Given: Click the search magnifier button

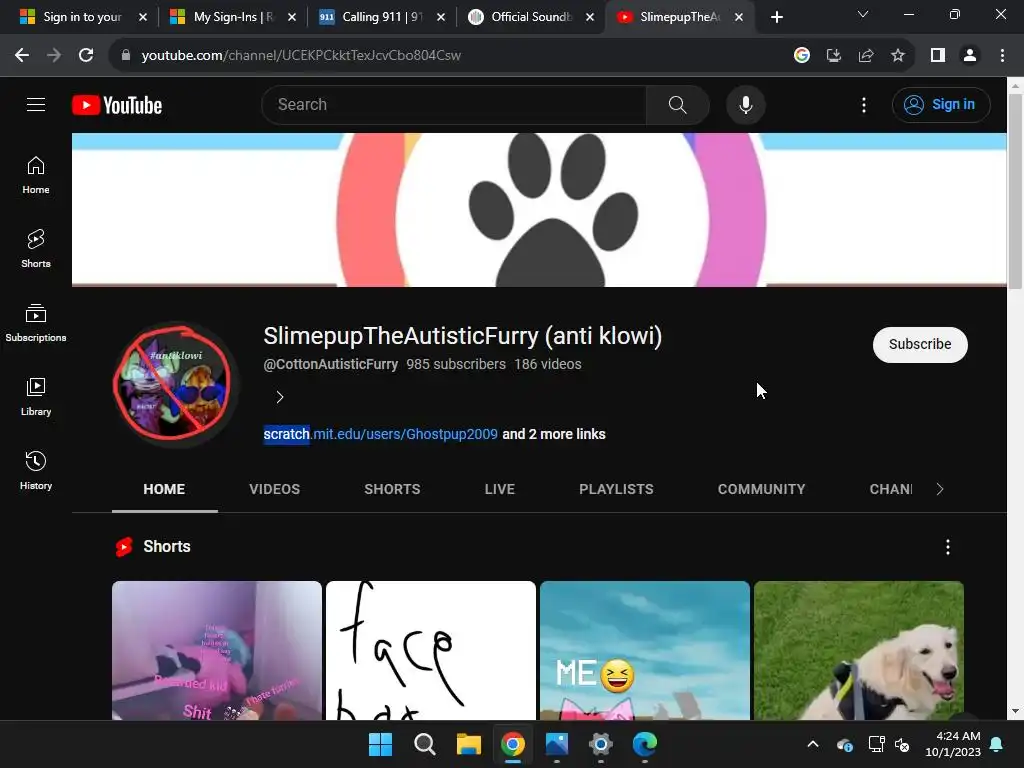Looking at the screenshot, I should click(677, 104).
